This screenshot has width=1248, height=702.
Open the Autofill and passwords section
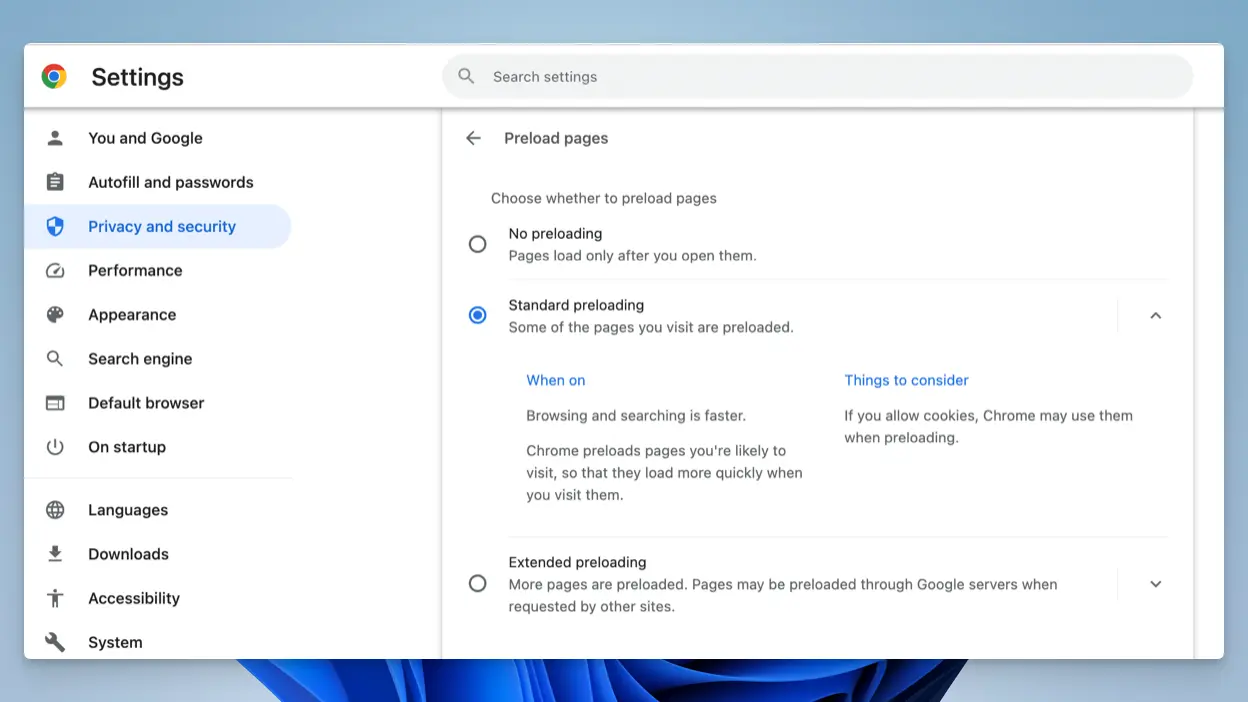point(170,182)
